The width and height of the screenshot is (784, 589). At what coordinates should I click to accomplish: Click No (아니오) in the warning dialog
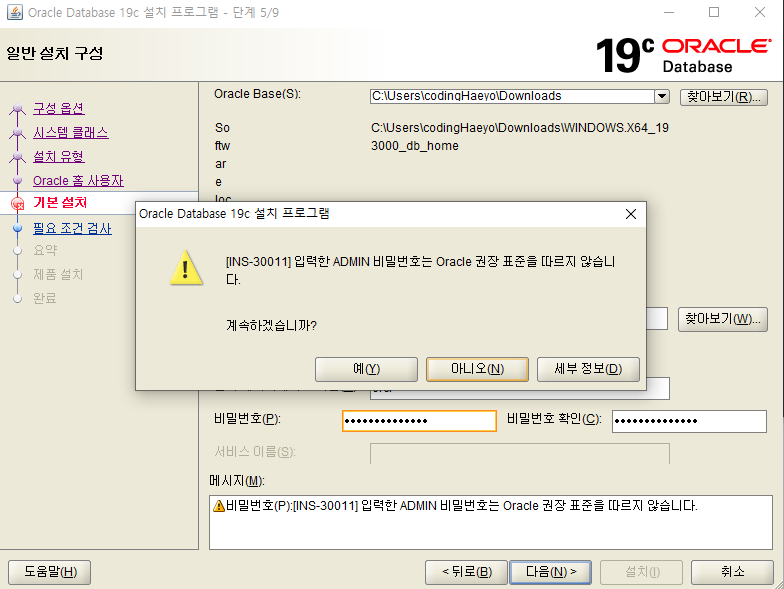click(477, 369)
